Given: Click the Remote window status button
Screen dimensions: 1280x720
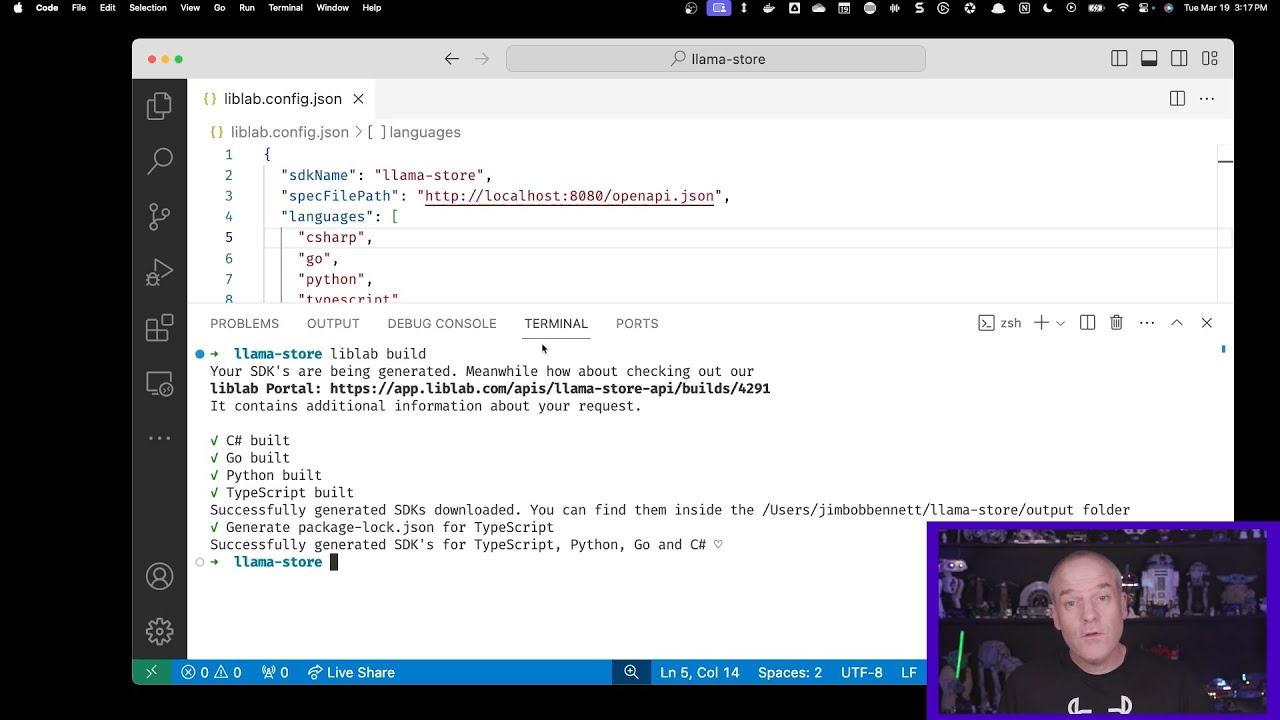Looking at the screenshot, I should (x=151, y=673).
